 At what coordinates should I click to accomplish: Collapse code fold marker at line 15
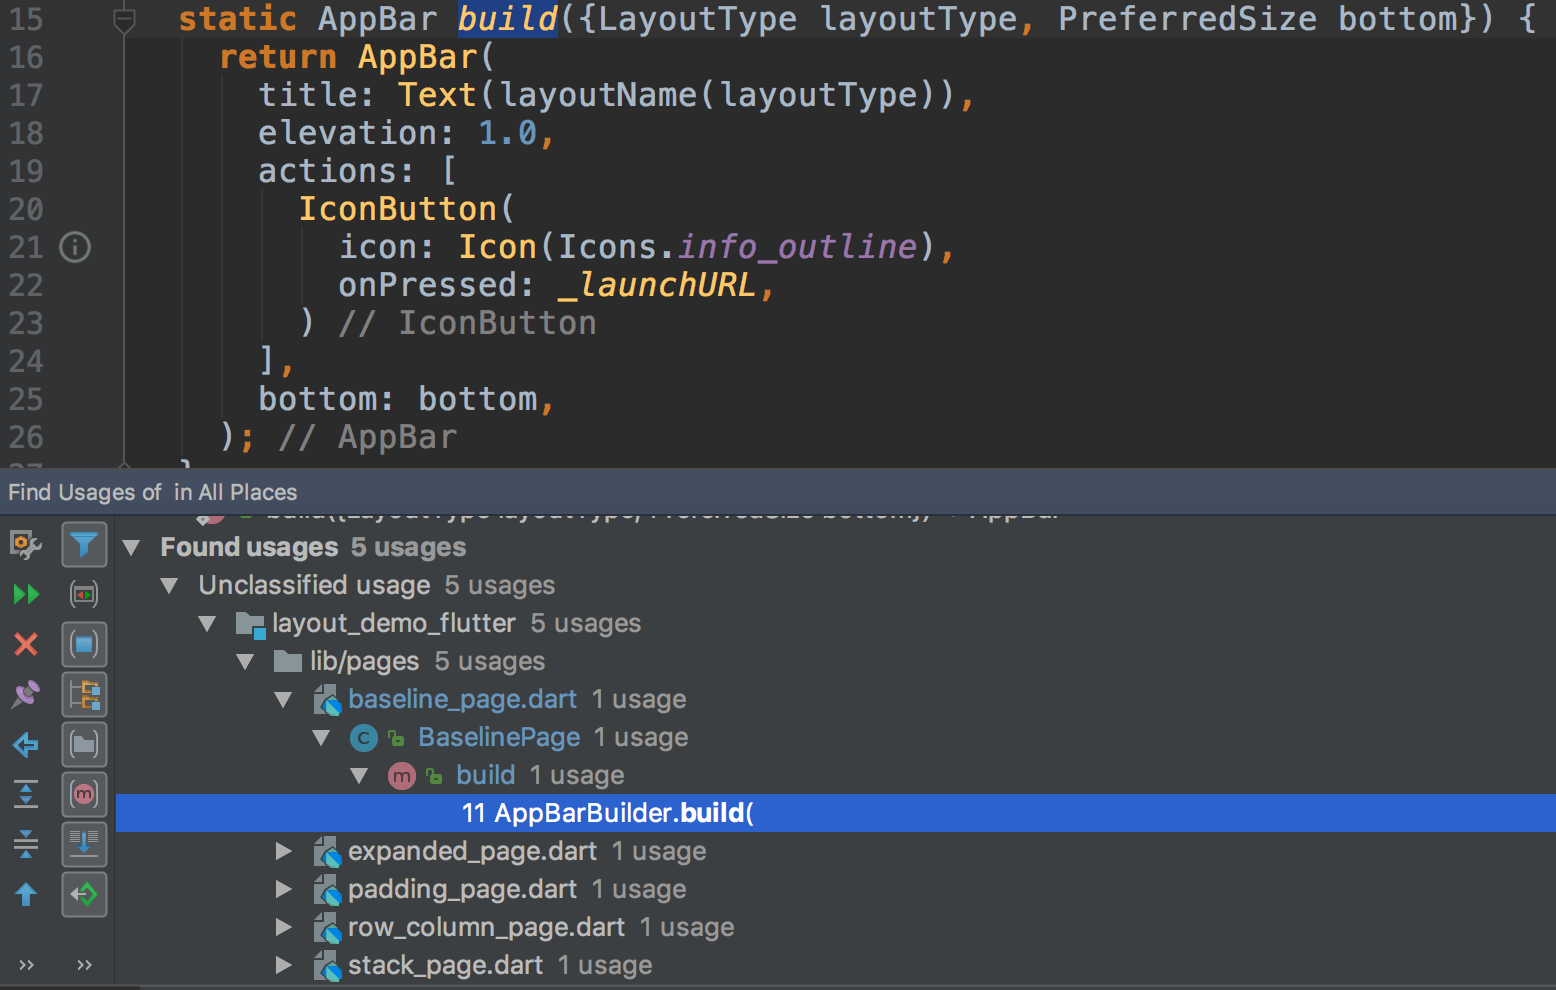124,19
